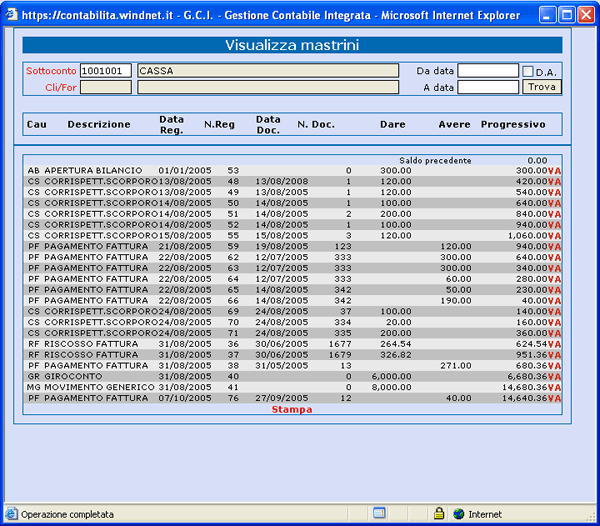Click the CASSA description field

pos(268,71)
